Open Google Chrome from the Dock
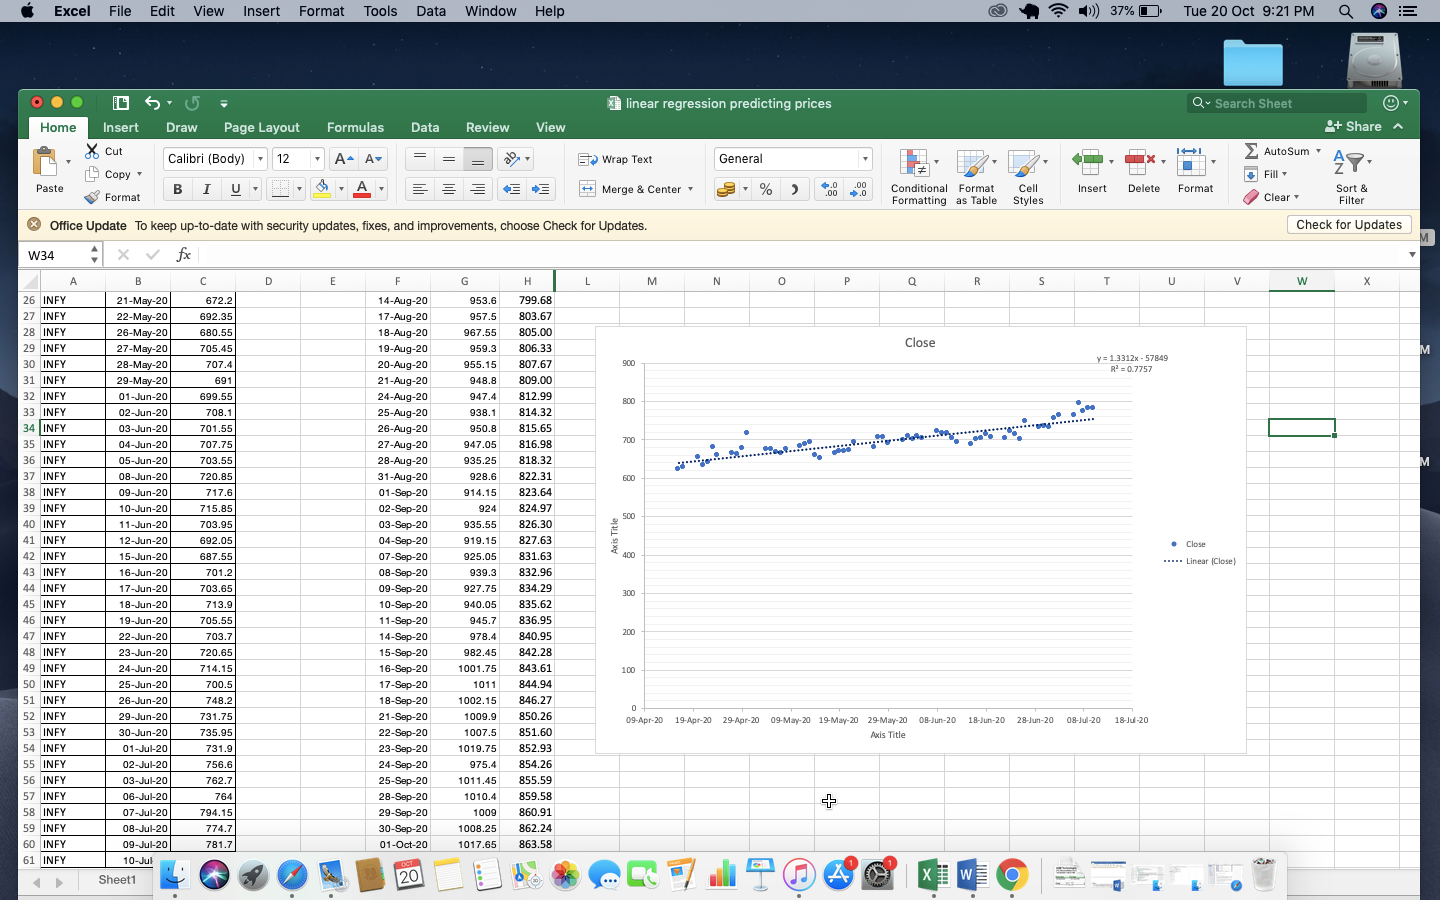Viewport: 1440px width, 900px height. (1012, 875)
